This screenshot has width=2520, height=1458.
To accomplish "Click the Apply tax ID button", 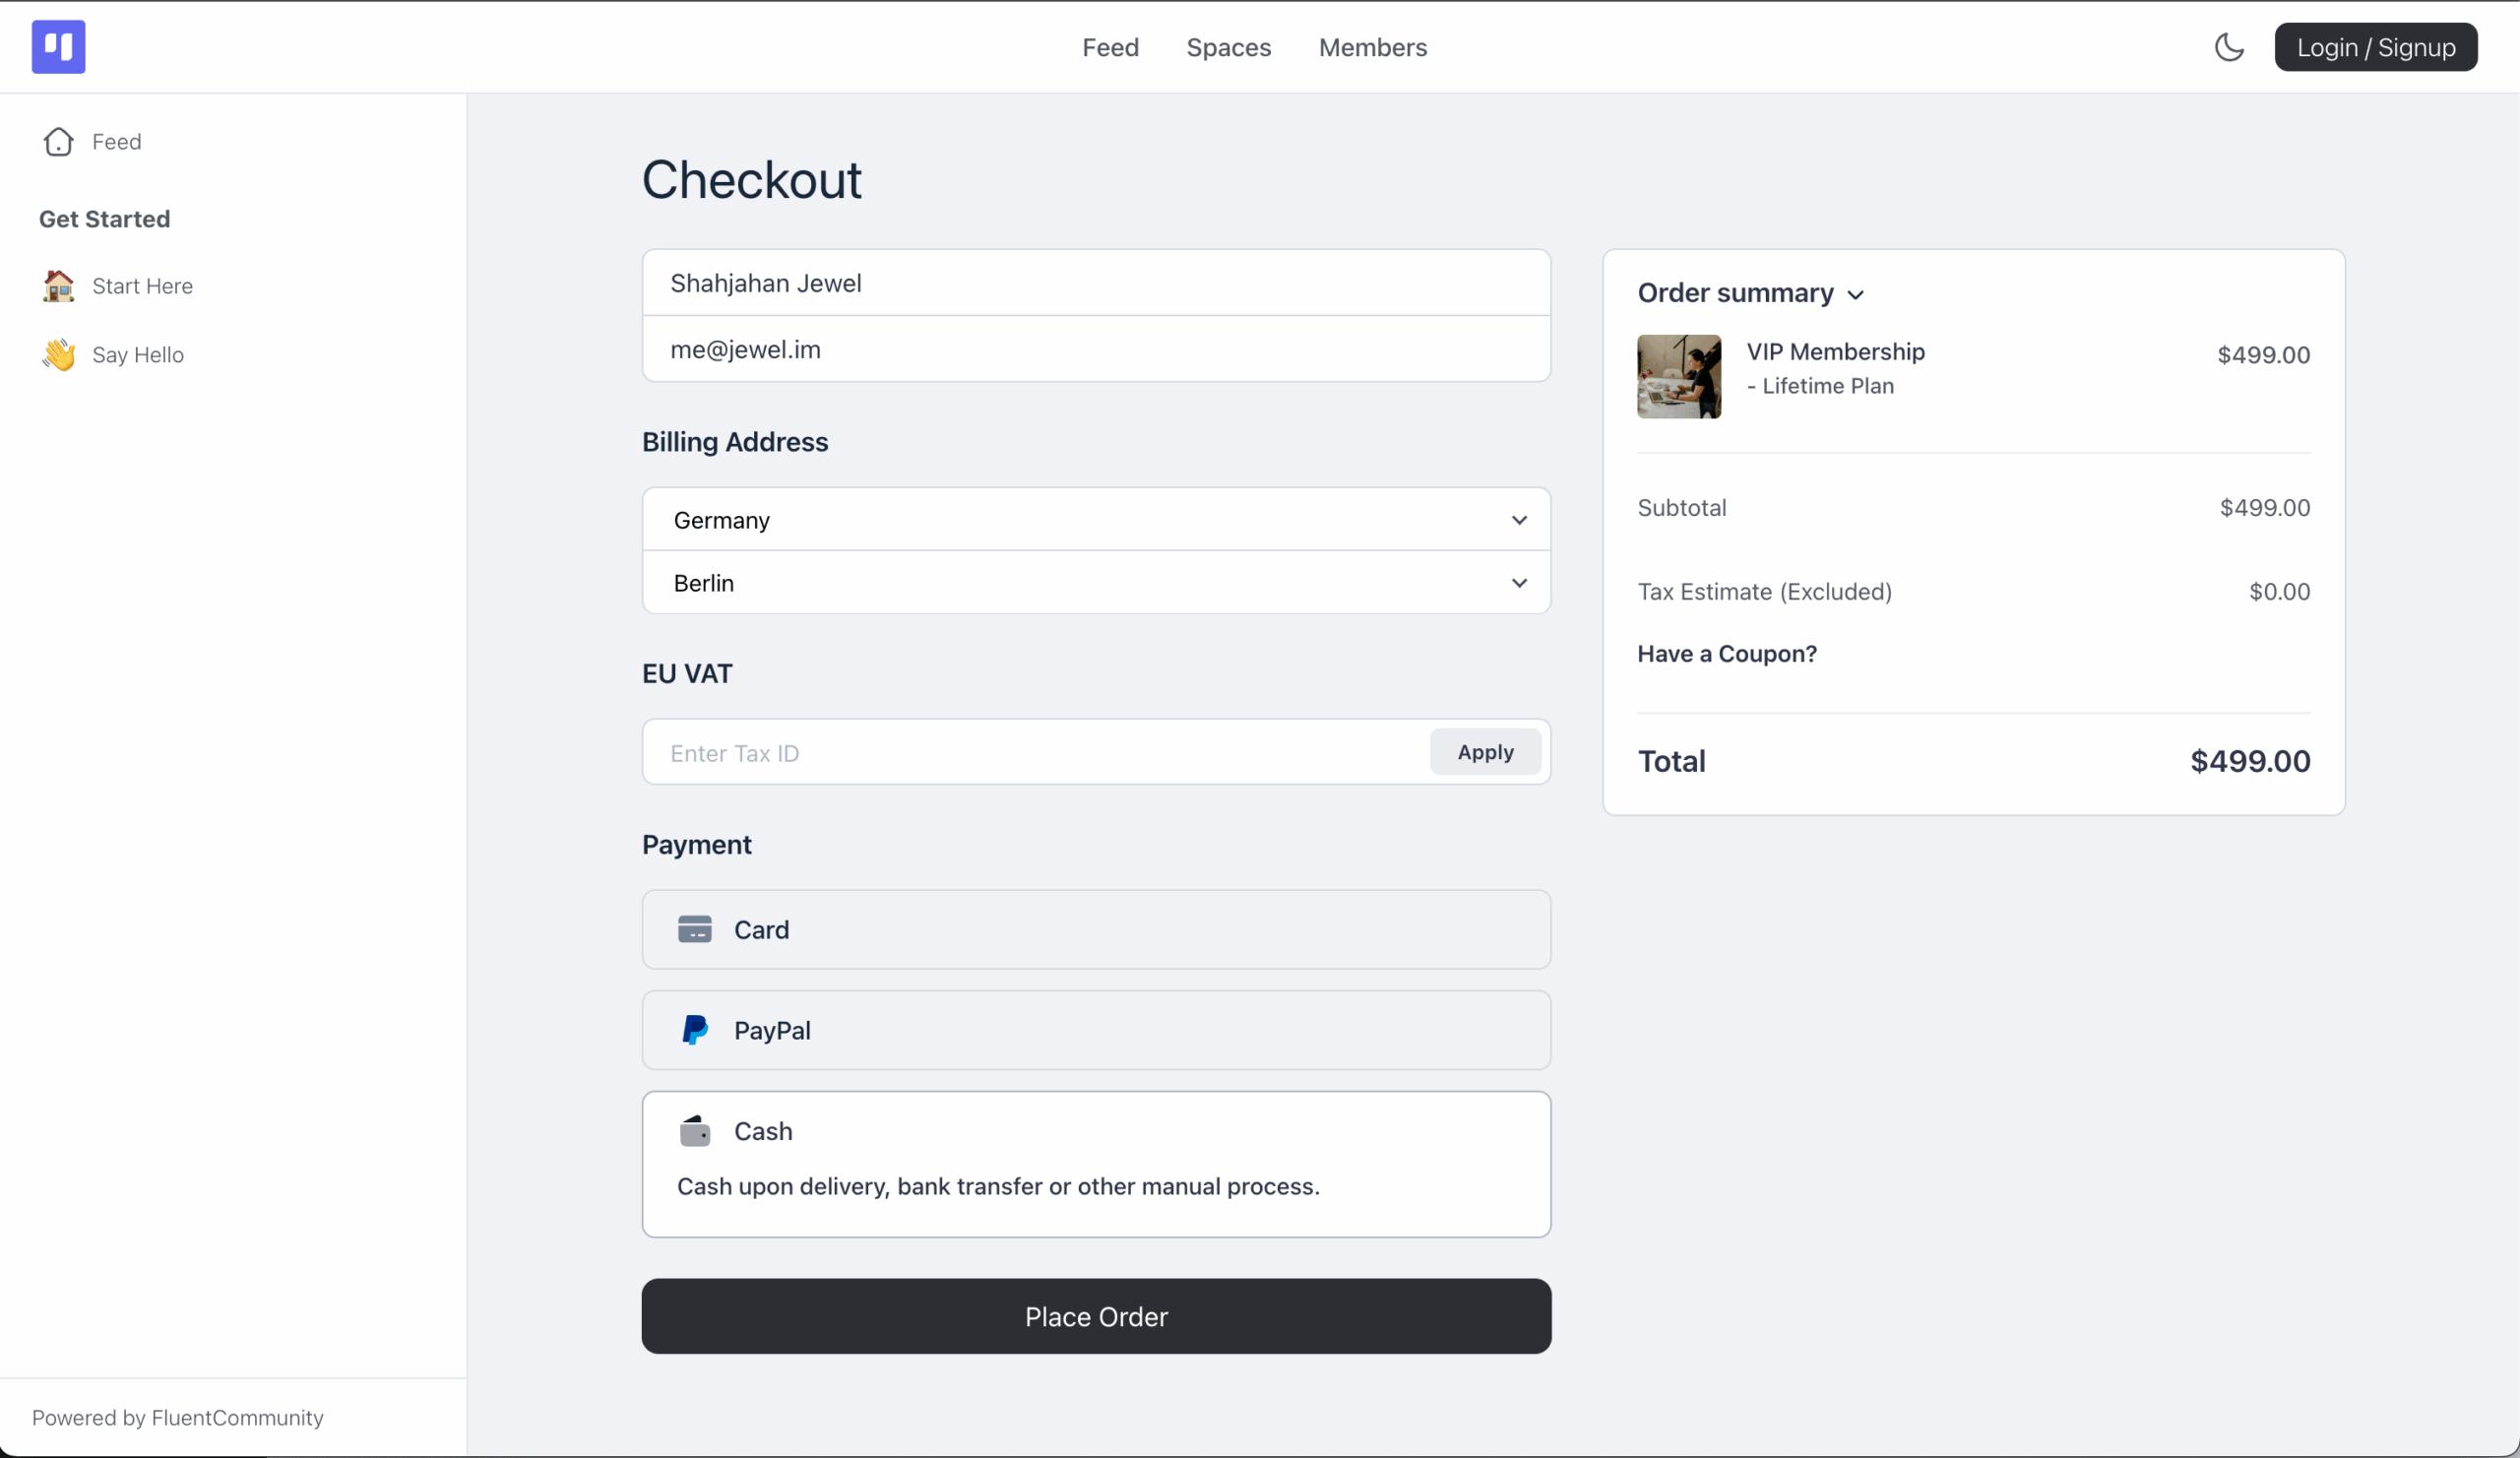I will 1485,752.
